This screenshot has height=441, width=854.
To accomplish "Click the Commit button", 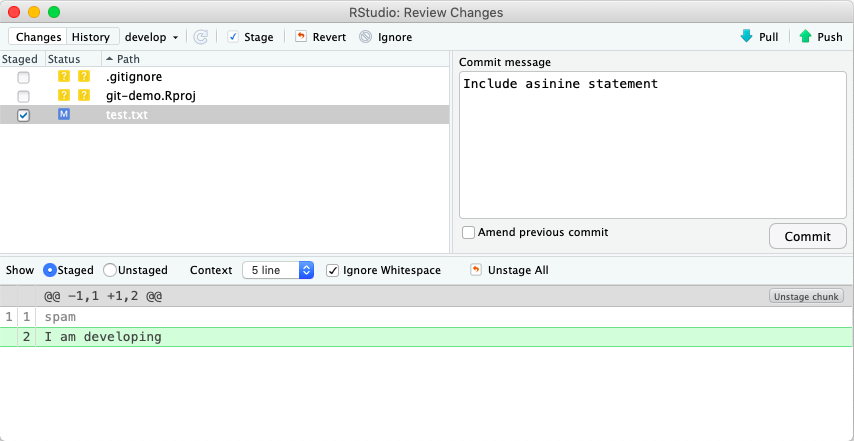I will point(808,236).
